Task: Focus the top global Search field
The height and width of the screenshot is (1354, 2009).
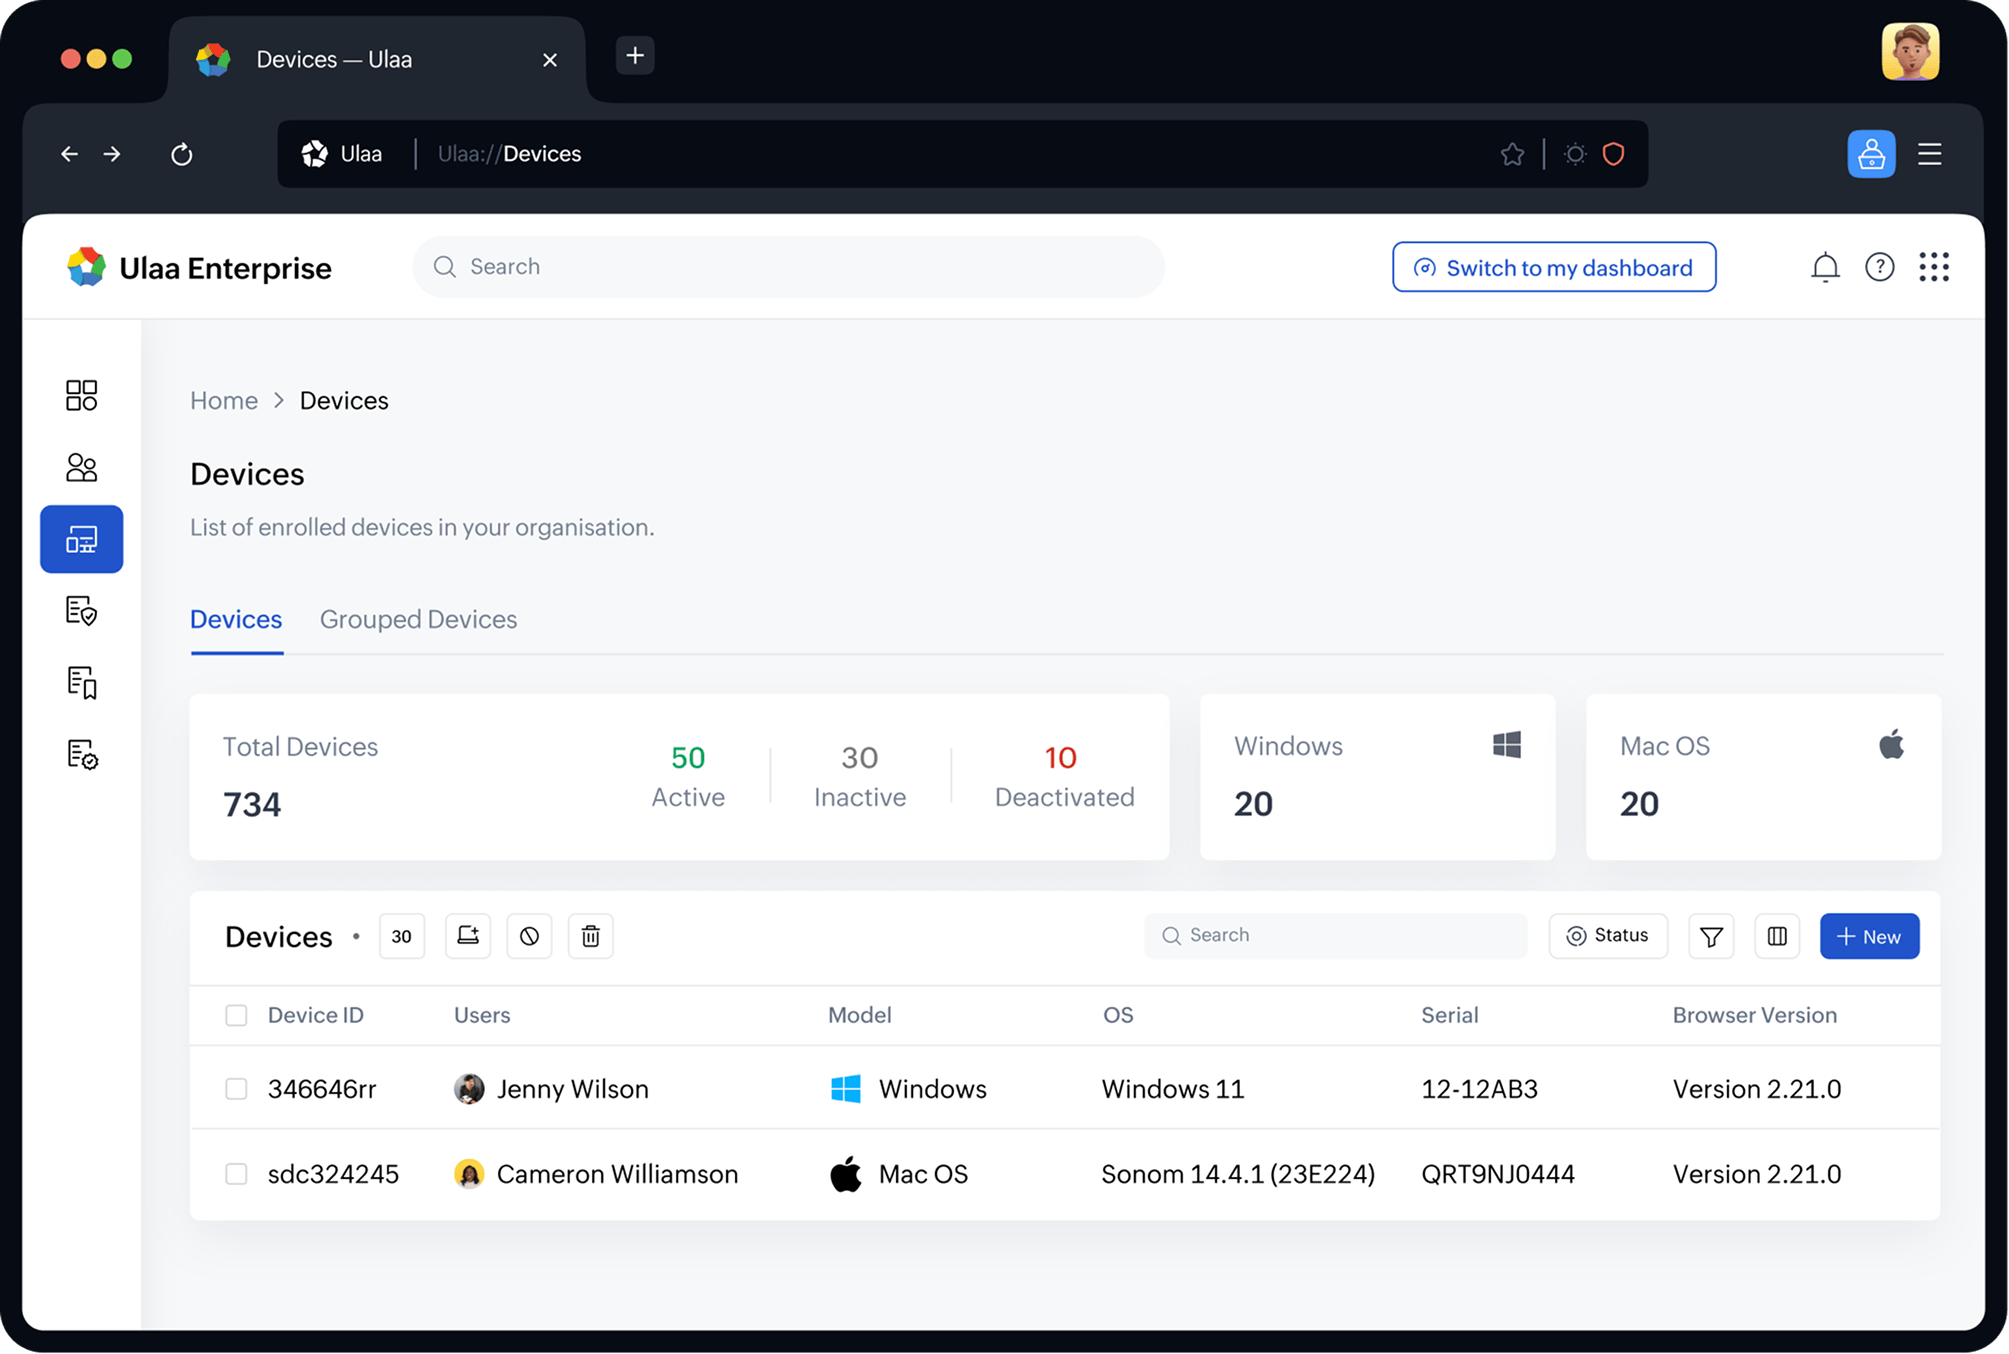Action: tap(788, 267)
